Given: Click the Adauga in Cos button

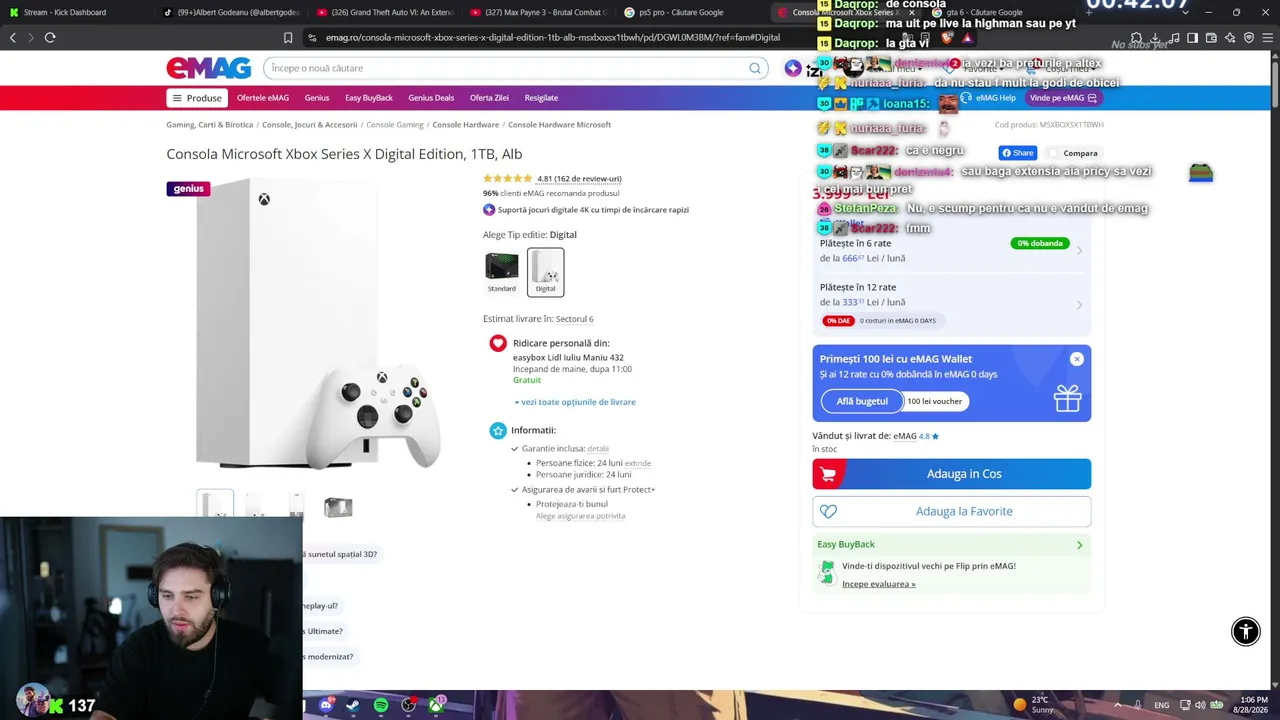Looking at the screenshot, I should pyautogui.click(x=951, y=474).
